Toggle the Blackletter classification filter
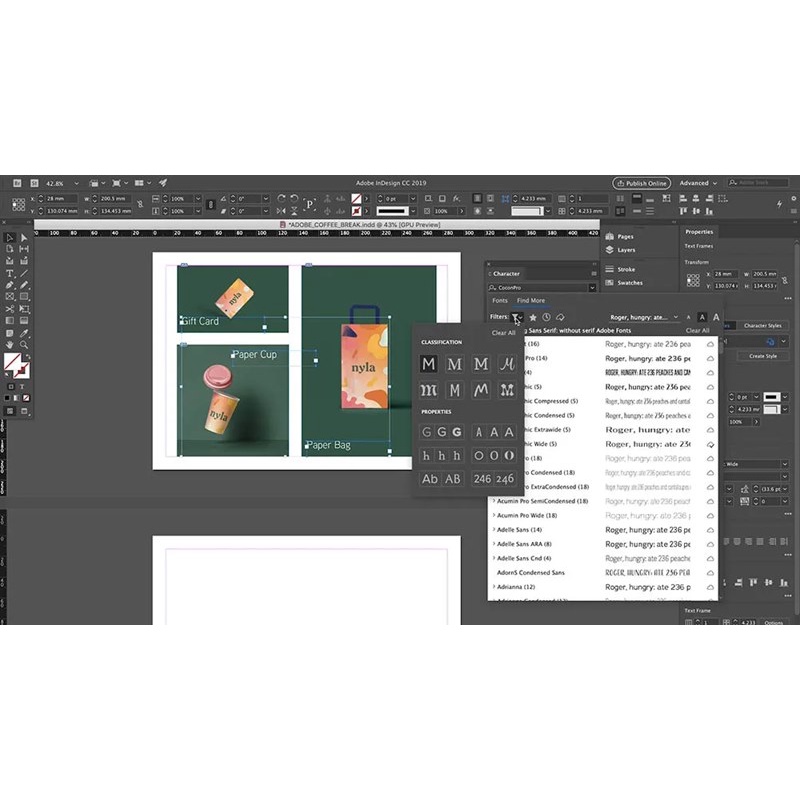Image resolution: width=800 pixels, height=800 pixels. [x=429, y=390]
